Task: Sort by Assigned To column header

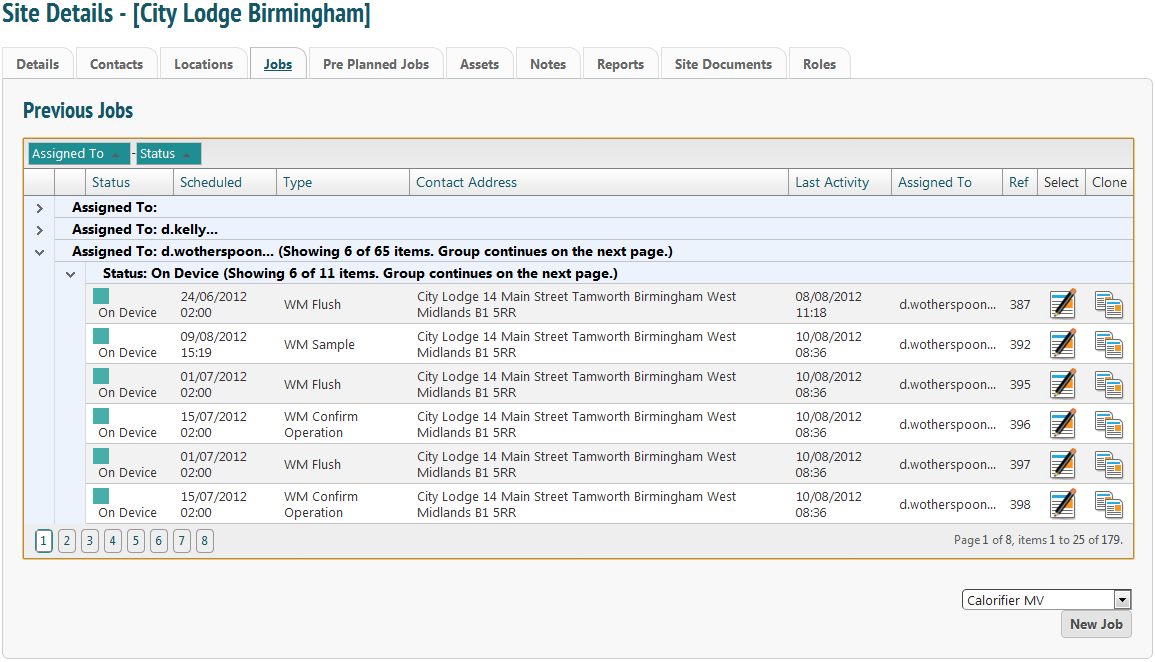Action: tap(934, 182)
